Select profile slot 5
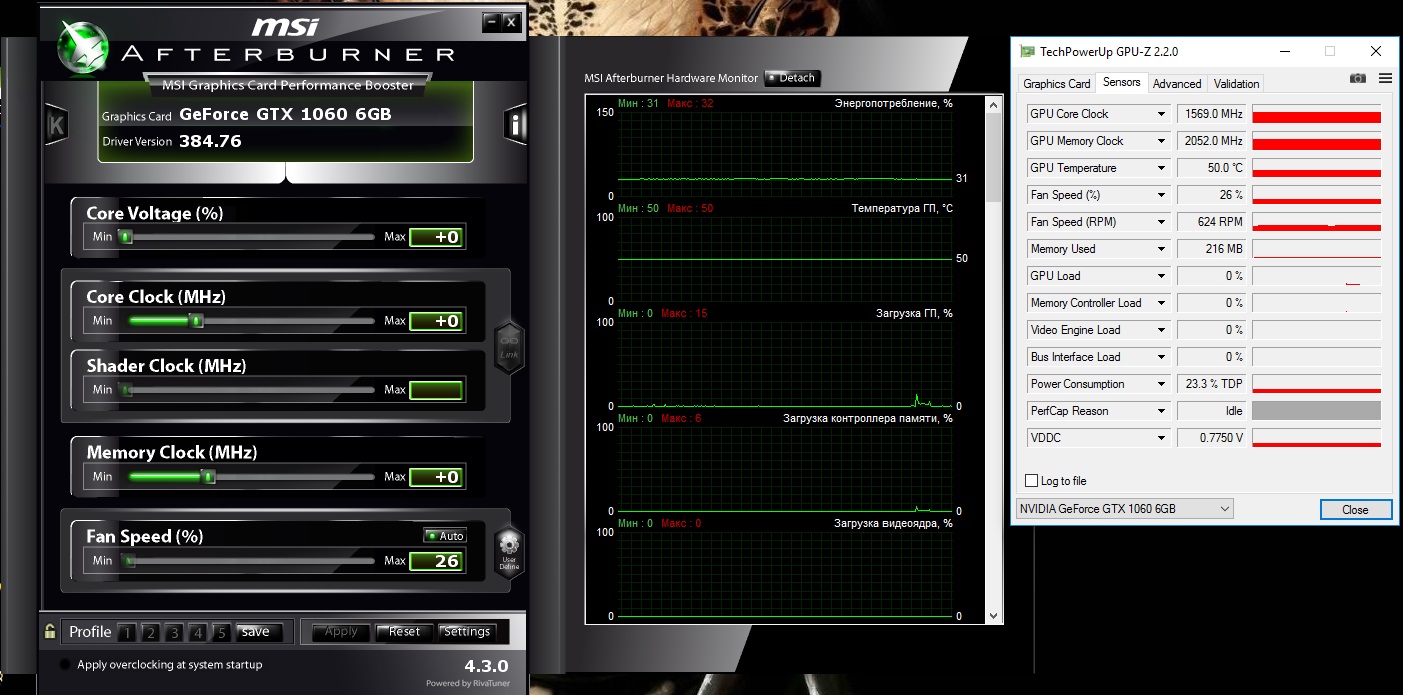Screen dimensions: 1403x695 coord(222,632)
